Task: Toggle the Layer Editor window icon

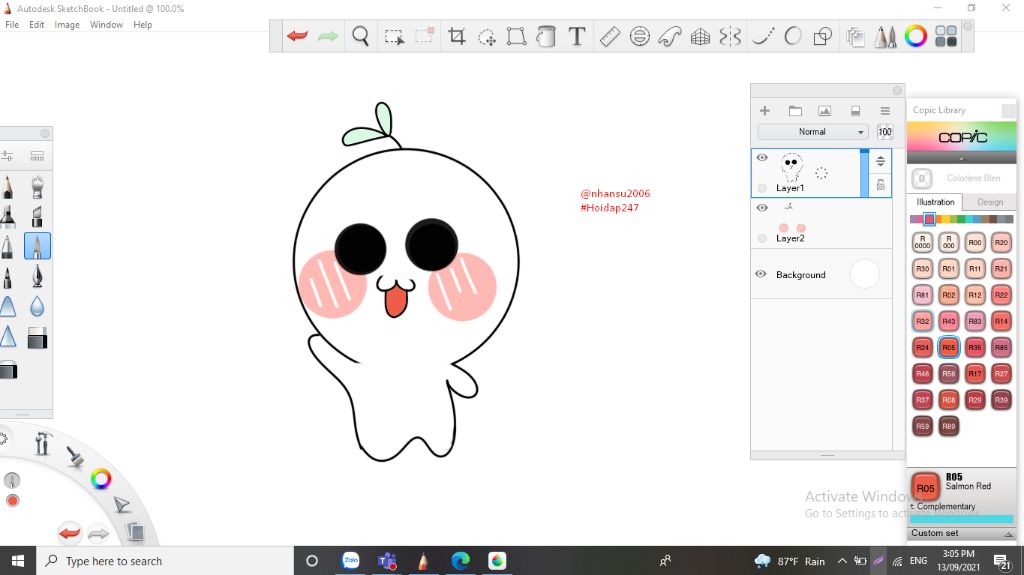Action: 855,37
